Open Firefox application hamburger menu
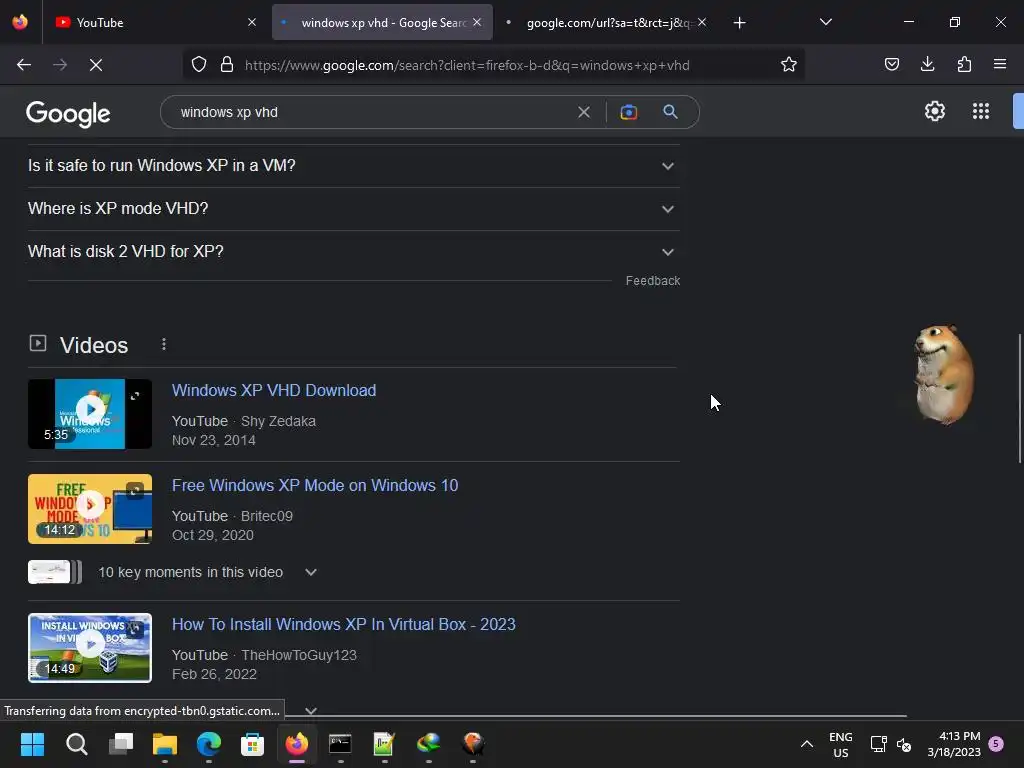Image resolution: width=1024 pixels, height=768 pixels. click(x=1000, y=64)
